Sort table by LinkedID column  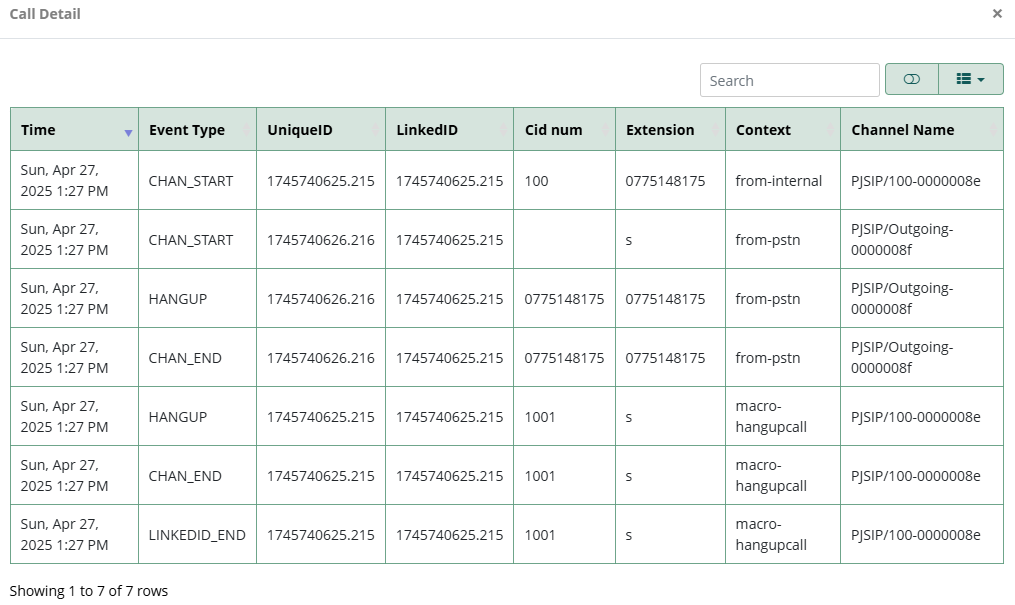pos(449,130)
